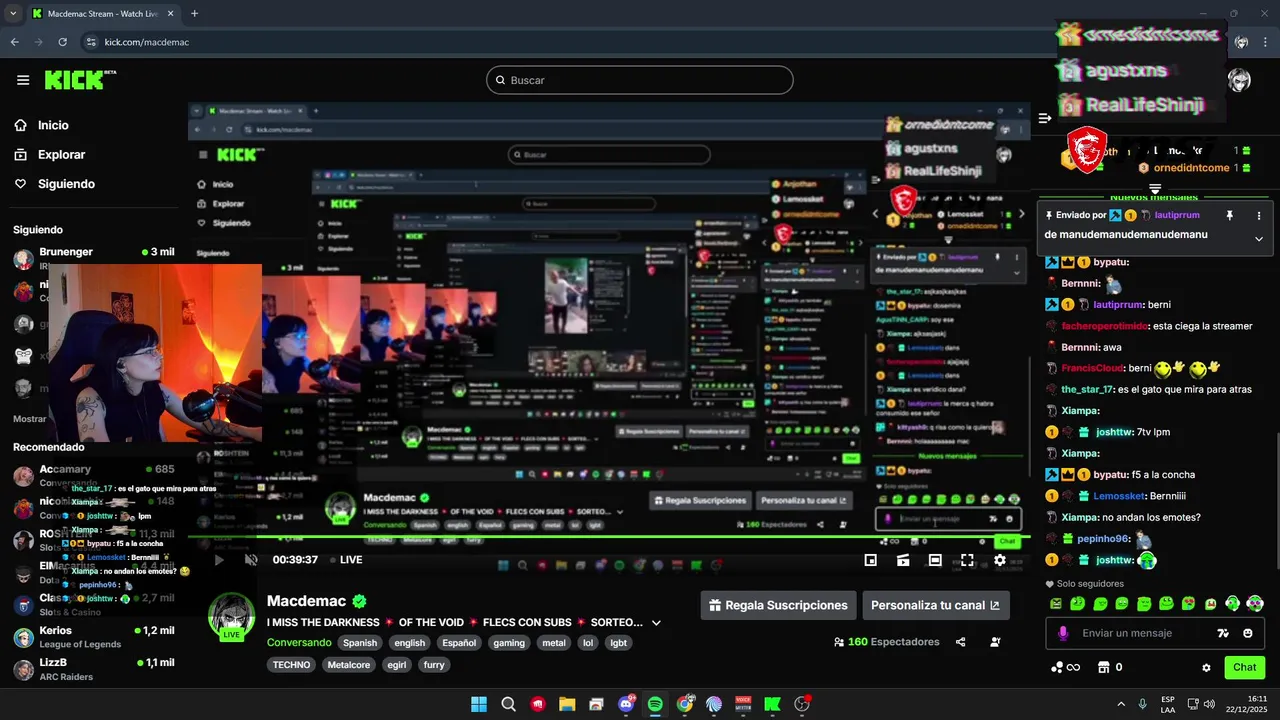This screenshot has height=720, width=1280.
Task: Unmute the stream audio
Action: (251, 560)
